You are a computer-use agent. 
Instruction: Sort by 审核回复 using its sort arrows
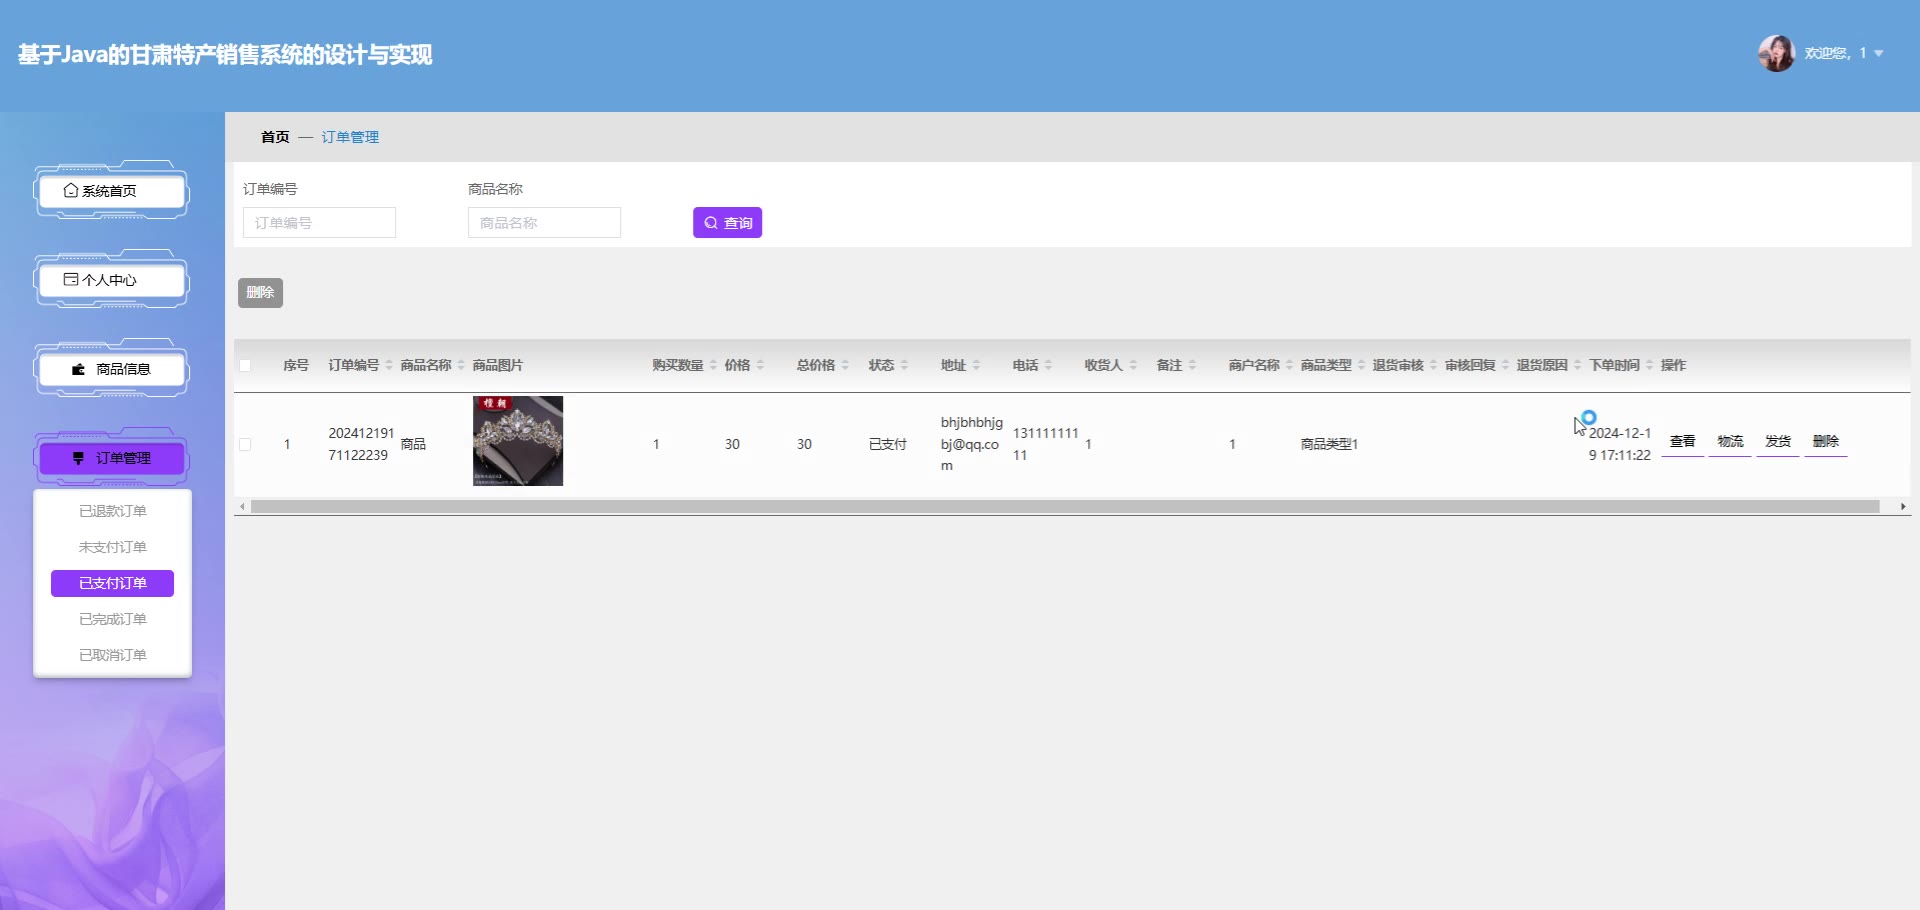coord(1505,365)
